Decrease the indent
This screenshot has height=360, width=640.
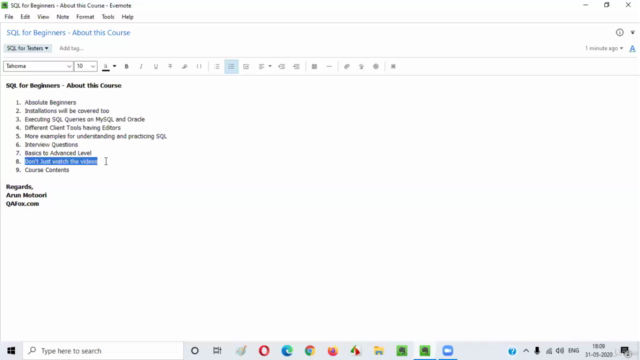pyautogui.click(x=282, y=66)
